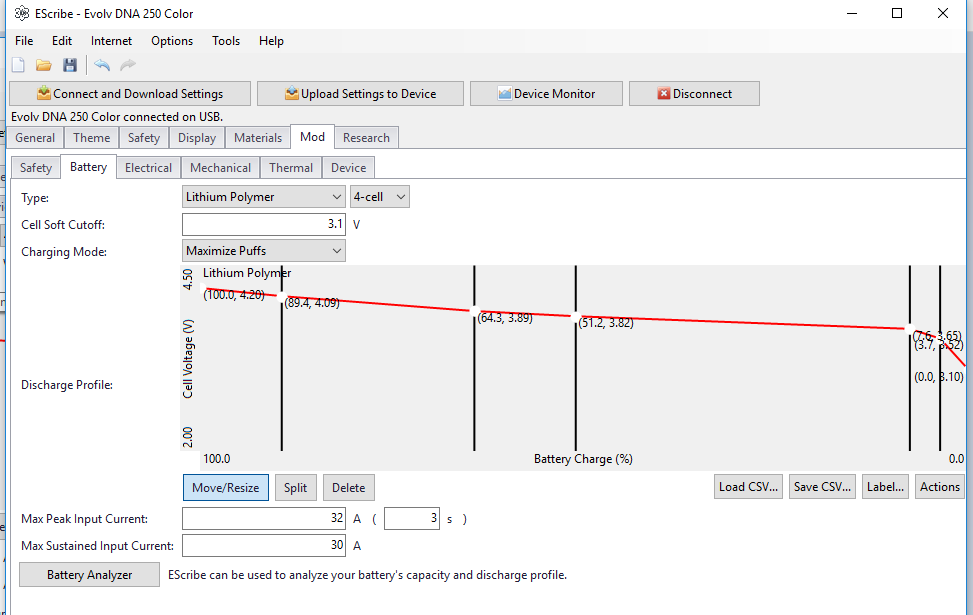Switch to the Thermal tab
The image size is (973, 615).
point(291,168)
